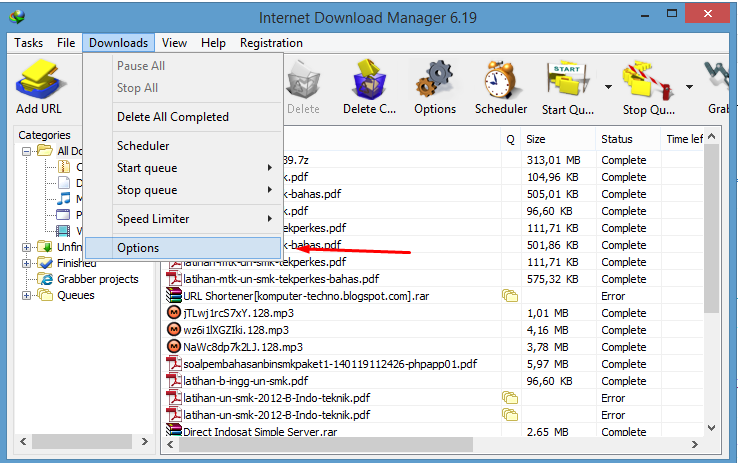Screen dimensions: 738x463
Task: Click the queue icon in the URL Shortener row
Action: [510, 295]
